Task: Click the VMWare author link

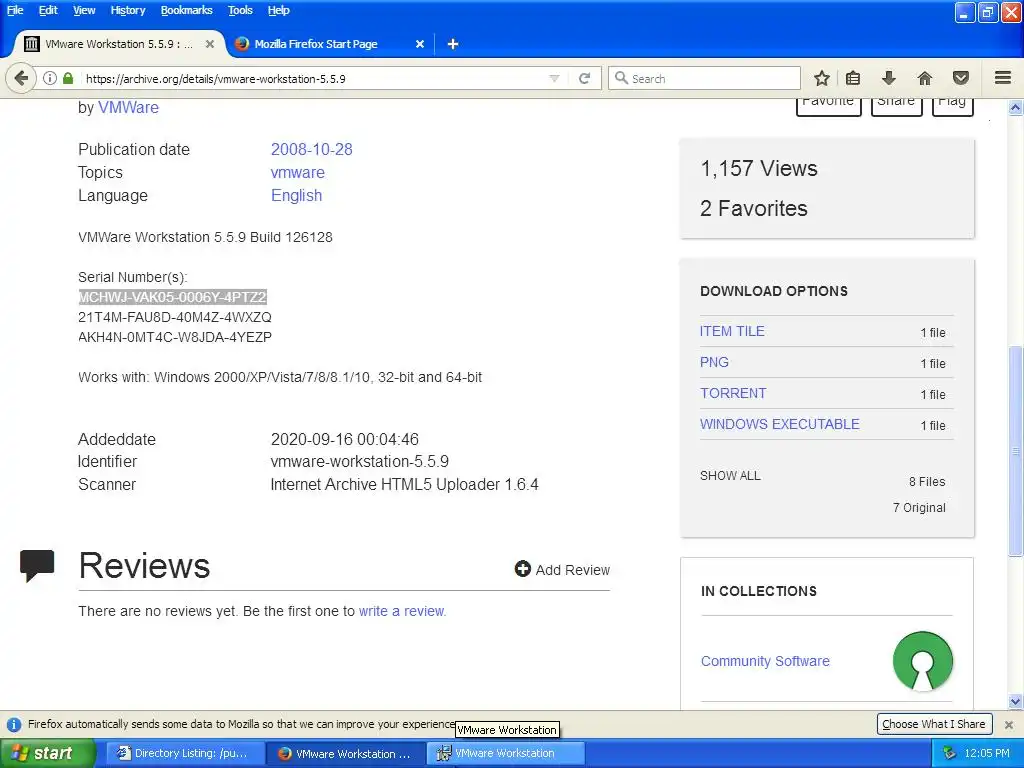Action: click(x=128, y=107)
